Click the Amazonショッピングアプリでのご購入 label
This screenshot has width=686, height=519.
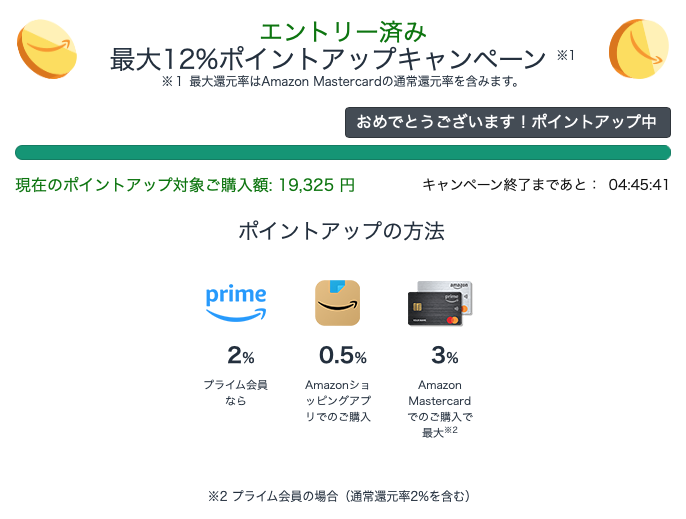click(x=338, y=401)
